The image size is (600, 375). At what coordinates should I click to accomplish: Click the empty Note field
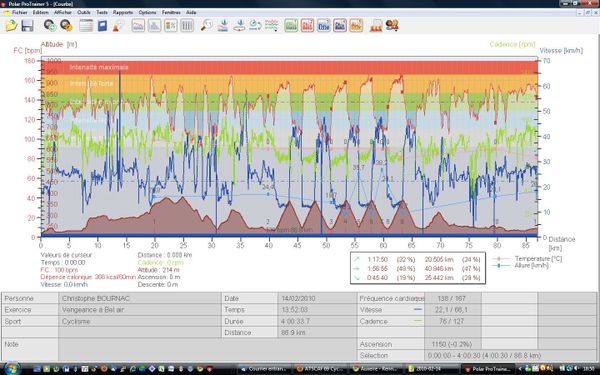point(207,349)
